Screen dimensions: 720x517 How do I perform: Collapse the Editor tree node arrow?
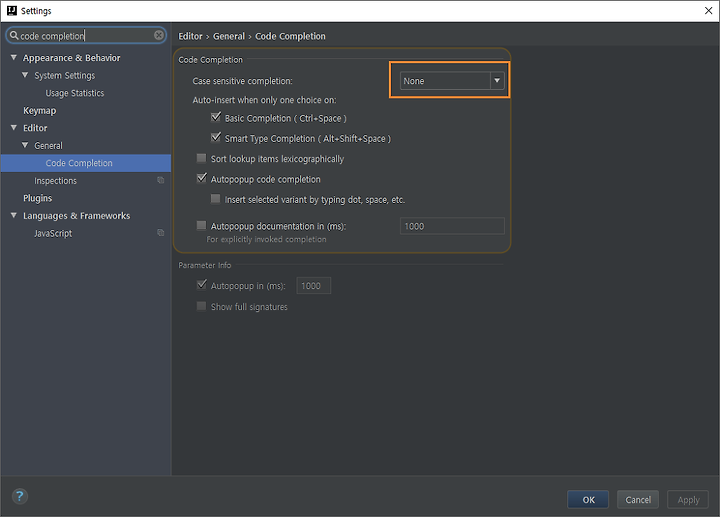coord(14,128)
